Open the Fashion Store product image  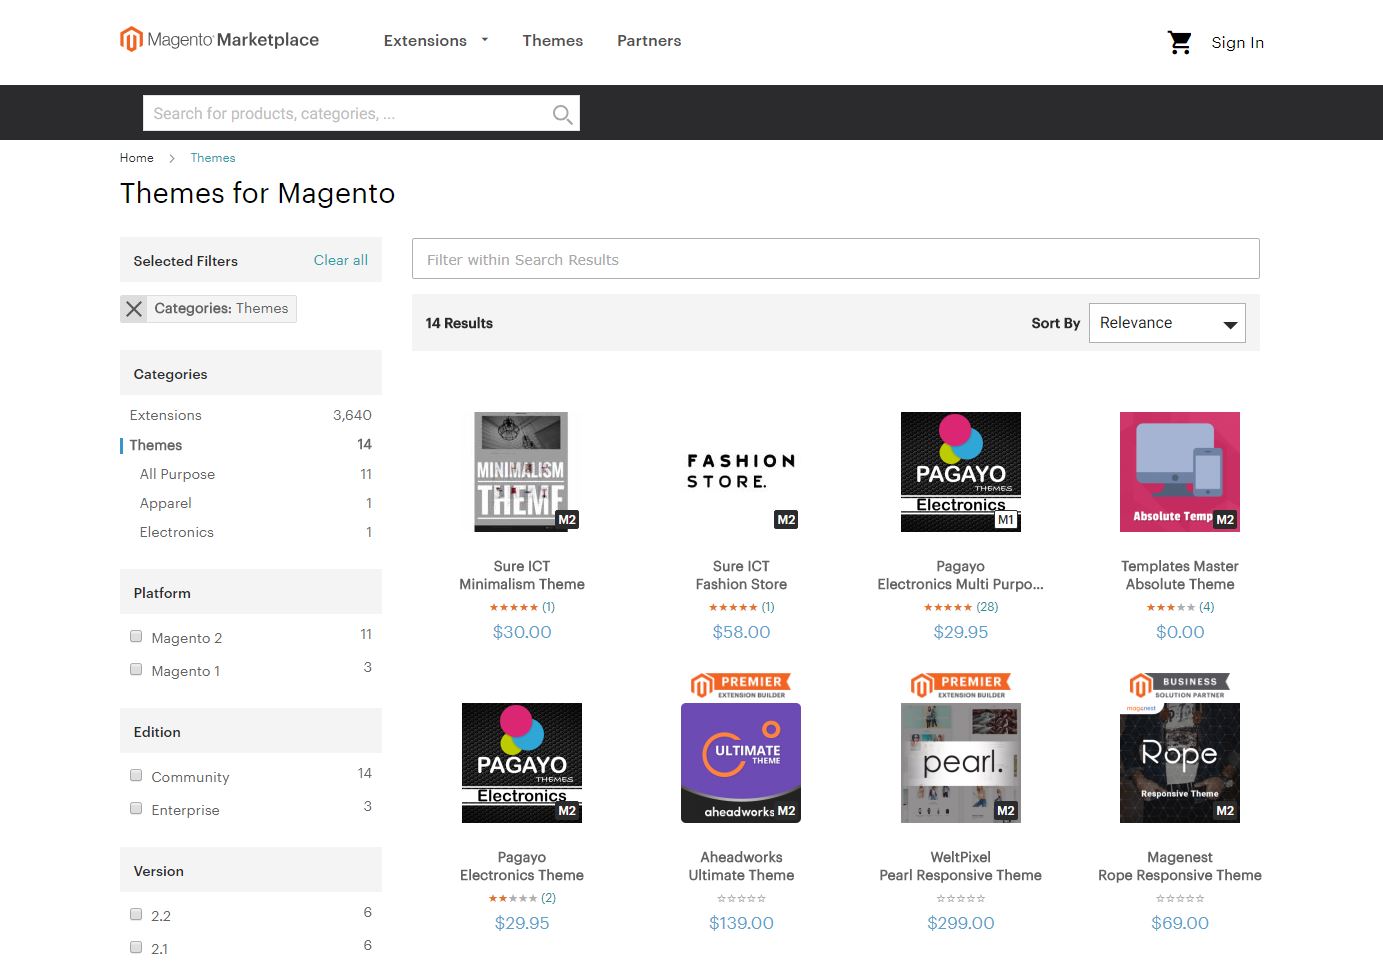(741, 472)
